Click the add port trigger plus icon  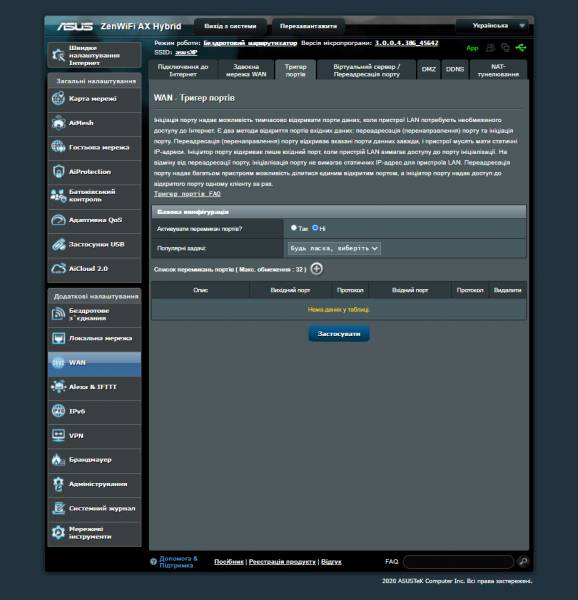(x=316, y=269)
